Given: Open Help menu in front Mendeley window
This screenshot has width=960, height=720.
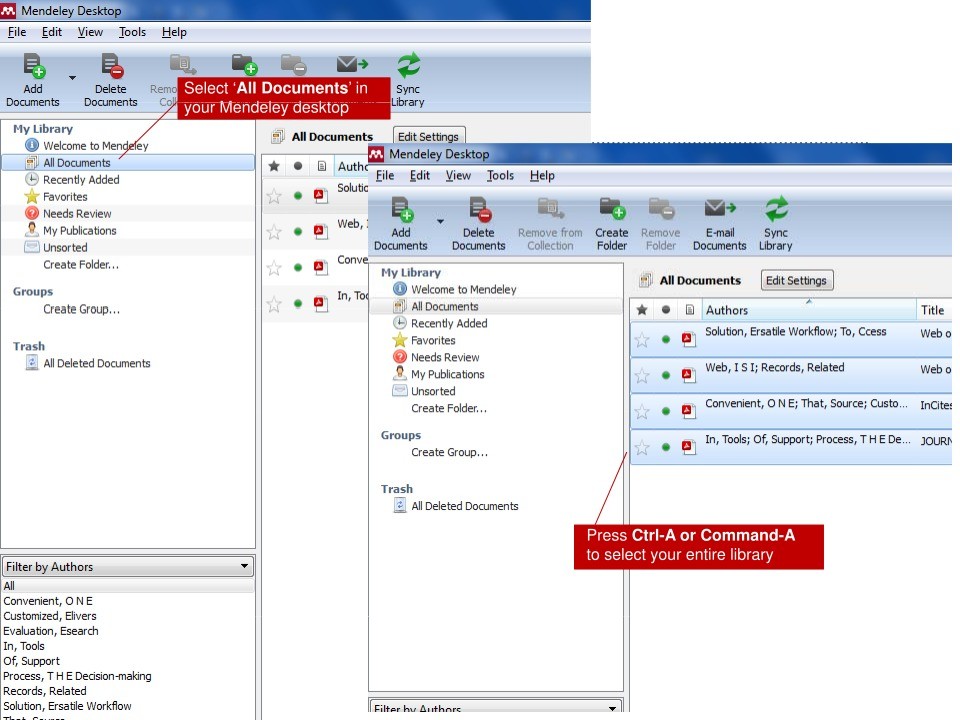Looking at the screenshot, I should (x=542, y=176).
